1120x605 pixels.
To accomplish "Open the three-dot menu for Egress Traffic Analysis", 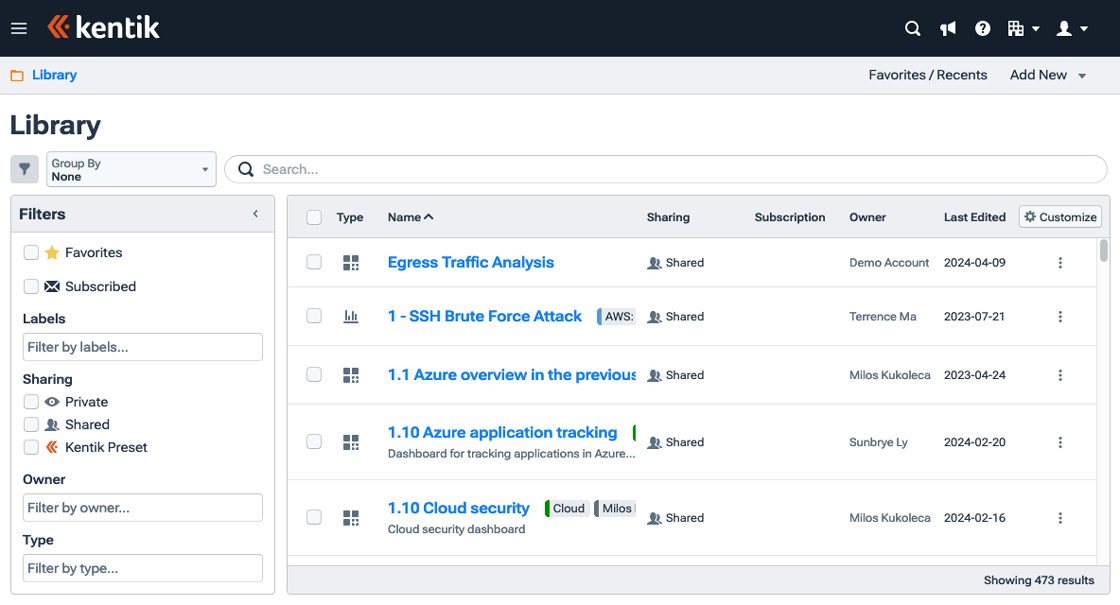I will (x=1060, y=262).
